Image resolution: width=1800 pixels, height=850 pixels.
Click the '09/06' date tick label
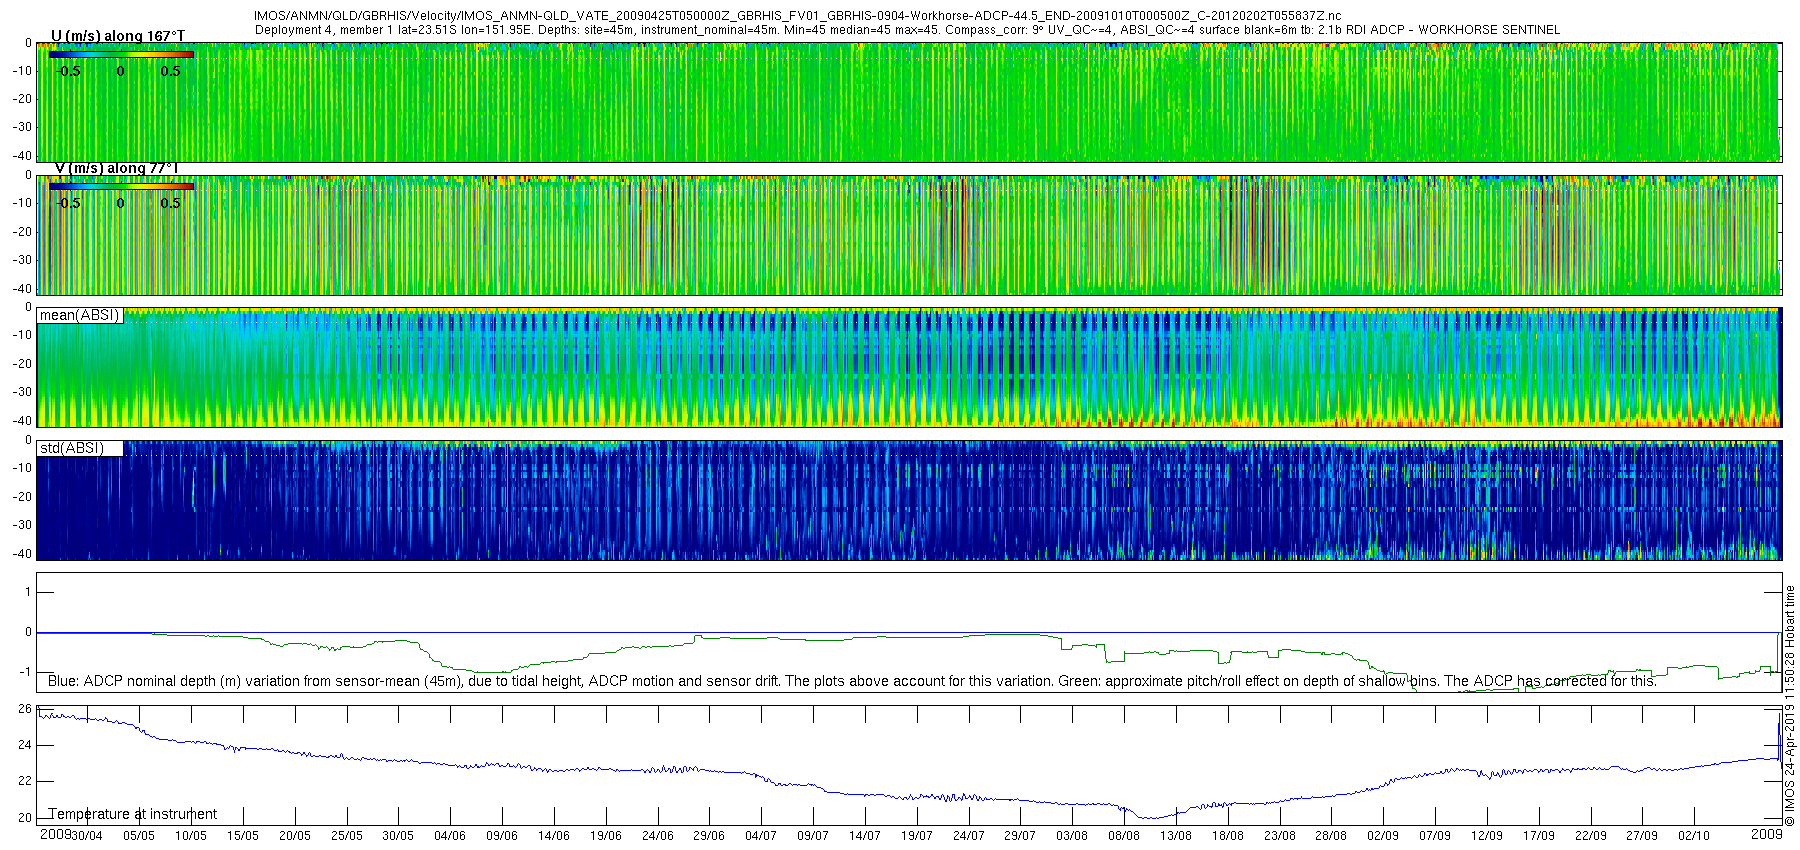tap(502, 836)
